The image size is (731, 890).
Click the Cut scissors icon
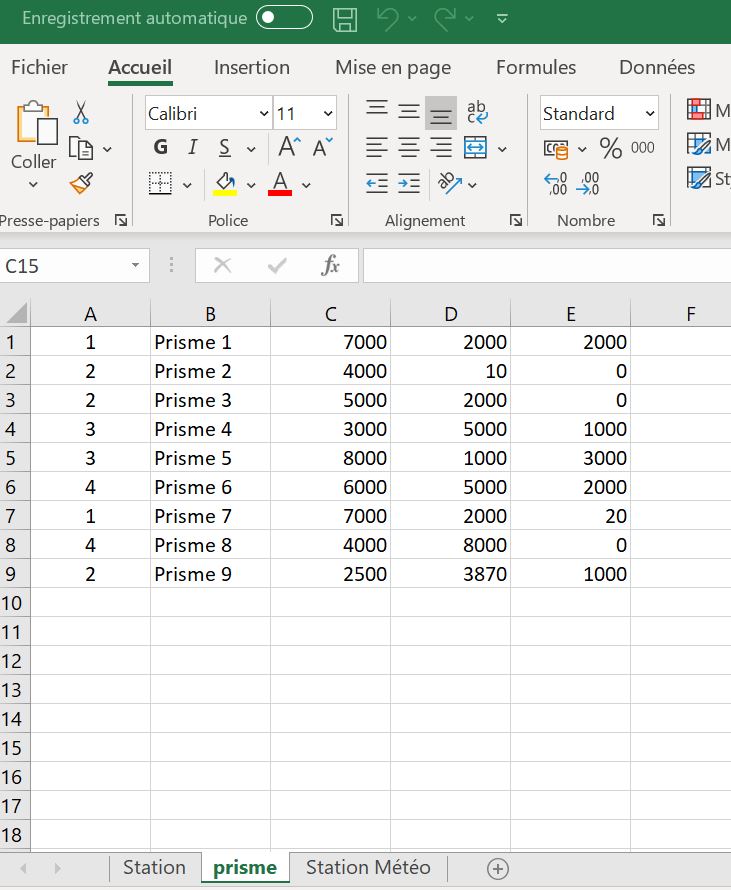(81, 112)
